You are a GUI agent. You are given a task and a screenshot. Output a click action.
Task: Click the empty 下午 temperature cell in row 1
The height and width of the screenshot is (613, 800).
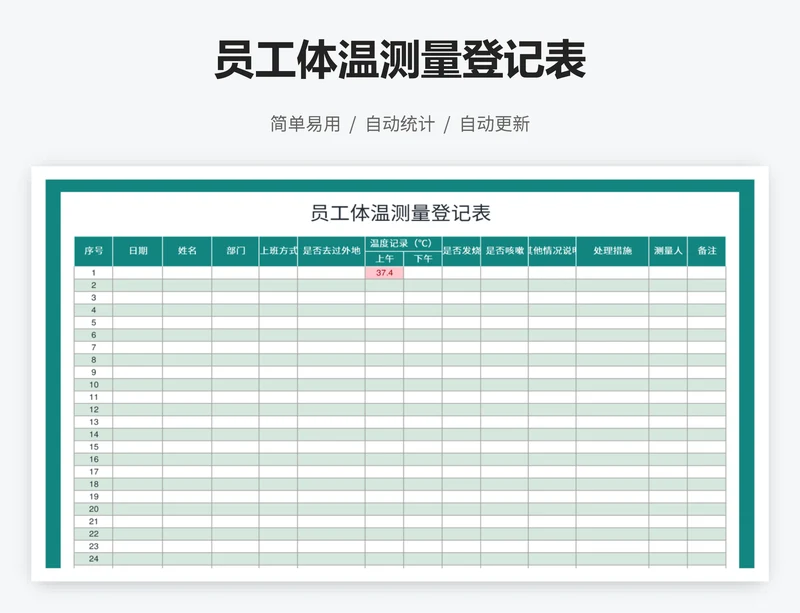pos(422,273)
